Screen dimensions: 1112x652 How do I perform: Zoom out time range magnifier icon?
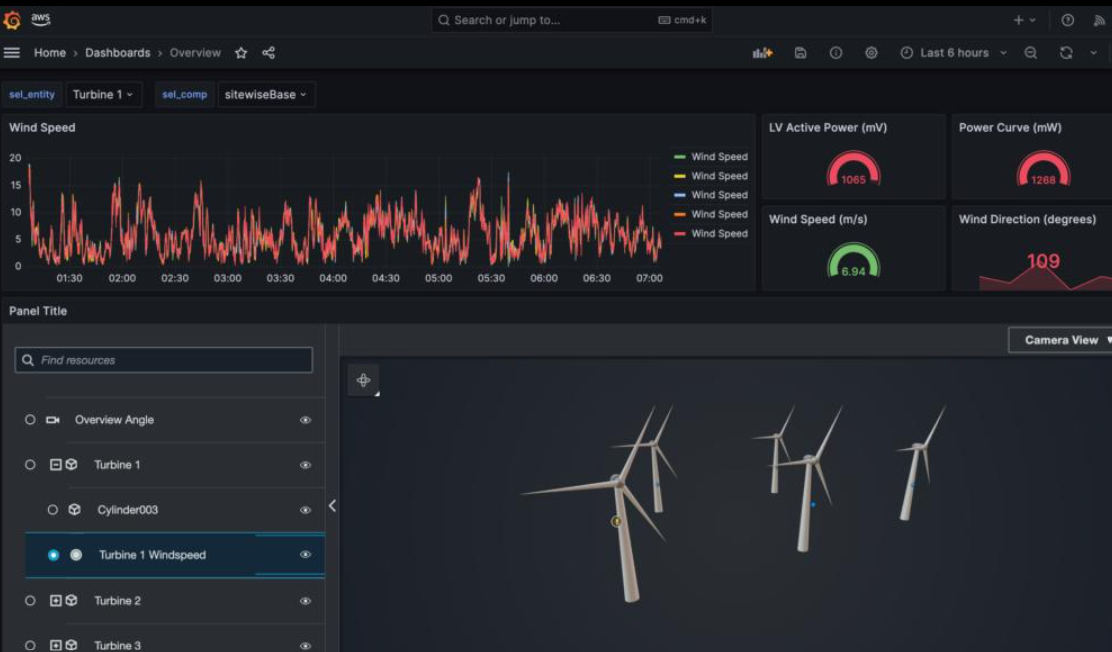[1030, 53]
